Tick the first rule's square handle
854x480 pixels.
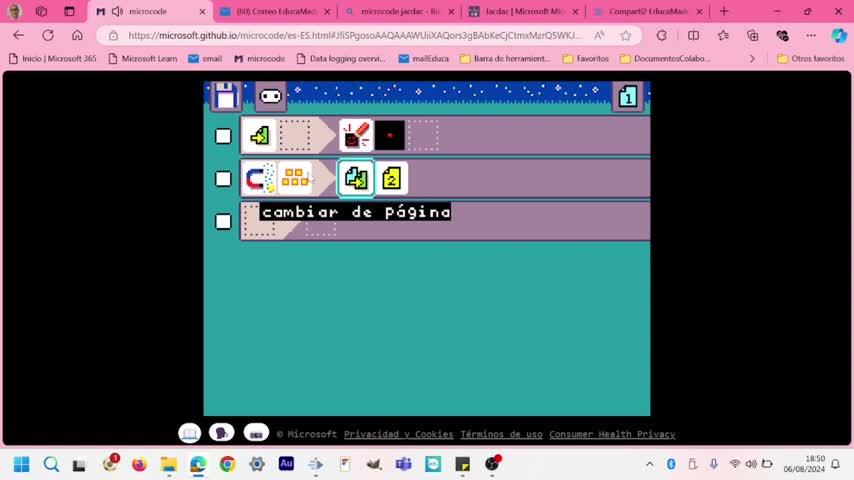point(223,136)
